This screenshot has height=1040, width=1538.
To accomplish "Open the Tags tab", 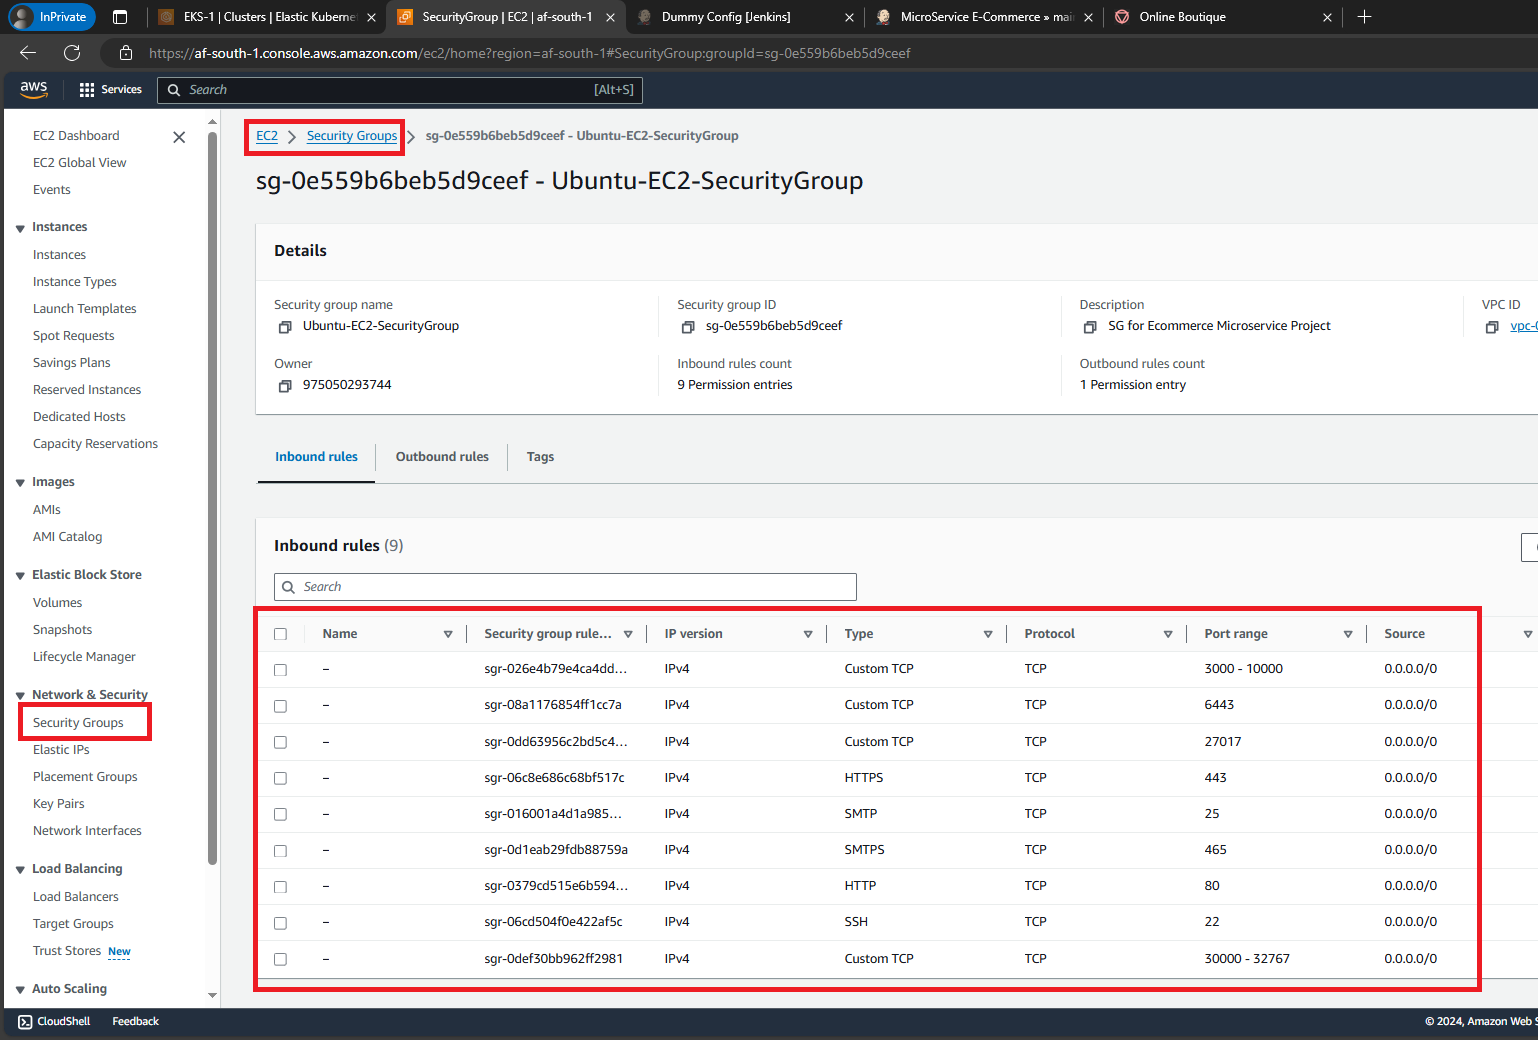I will pyautogui.click(x=540, y=457).
